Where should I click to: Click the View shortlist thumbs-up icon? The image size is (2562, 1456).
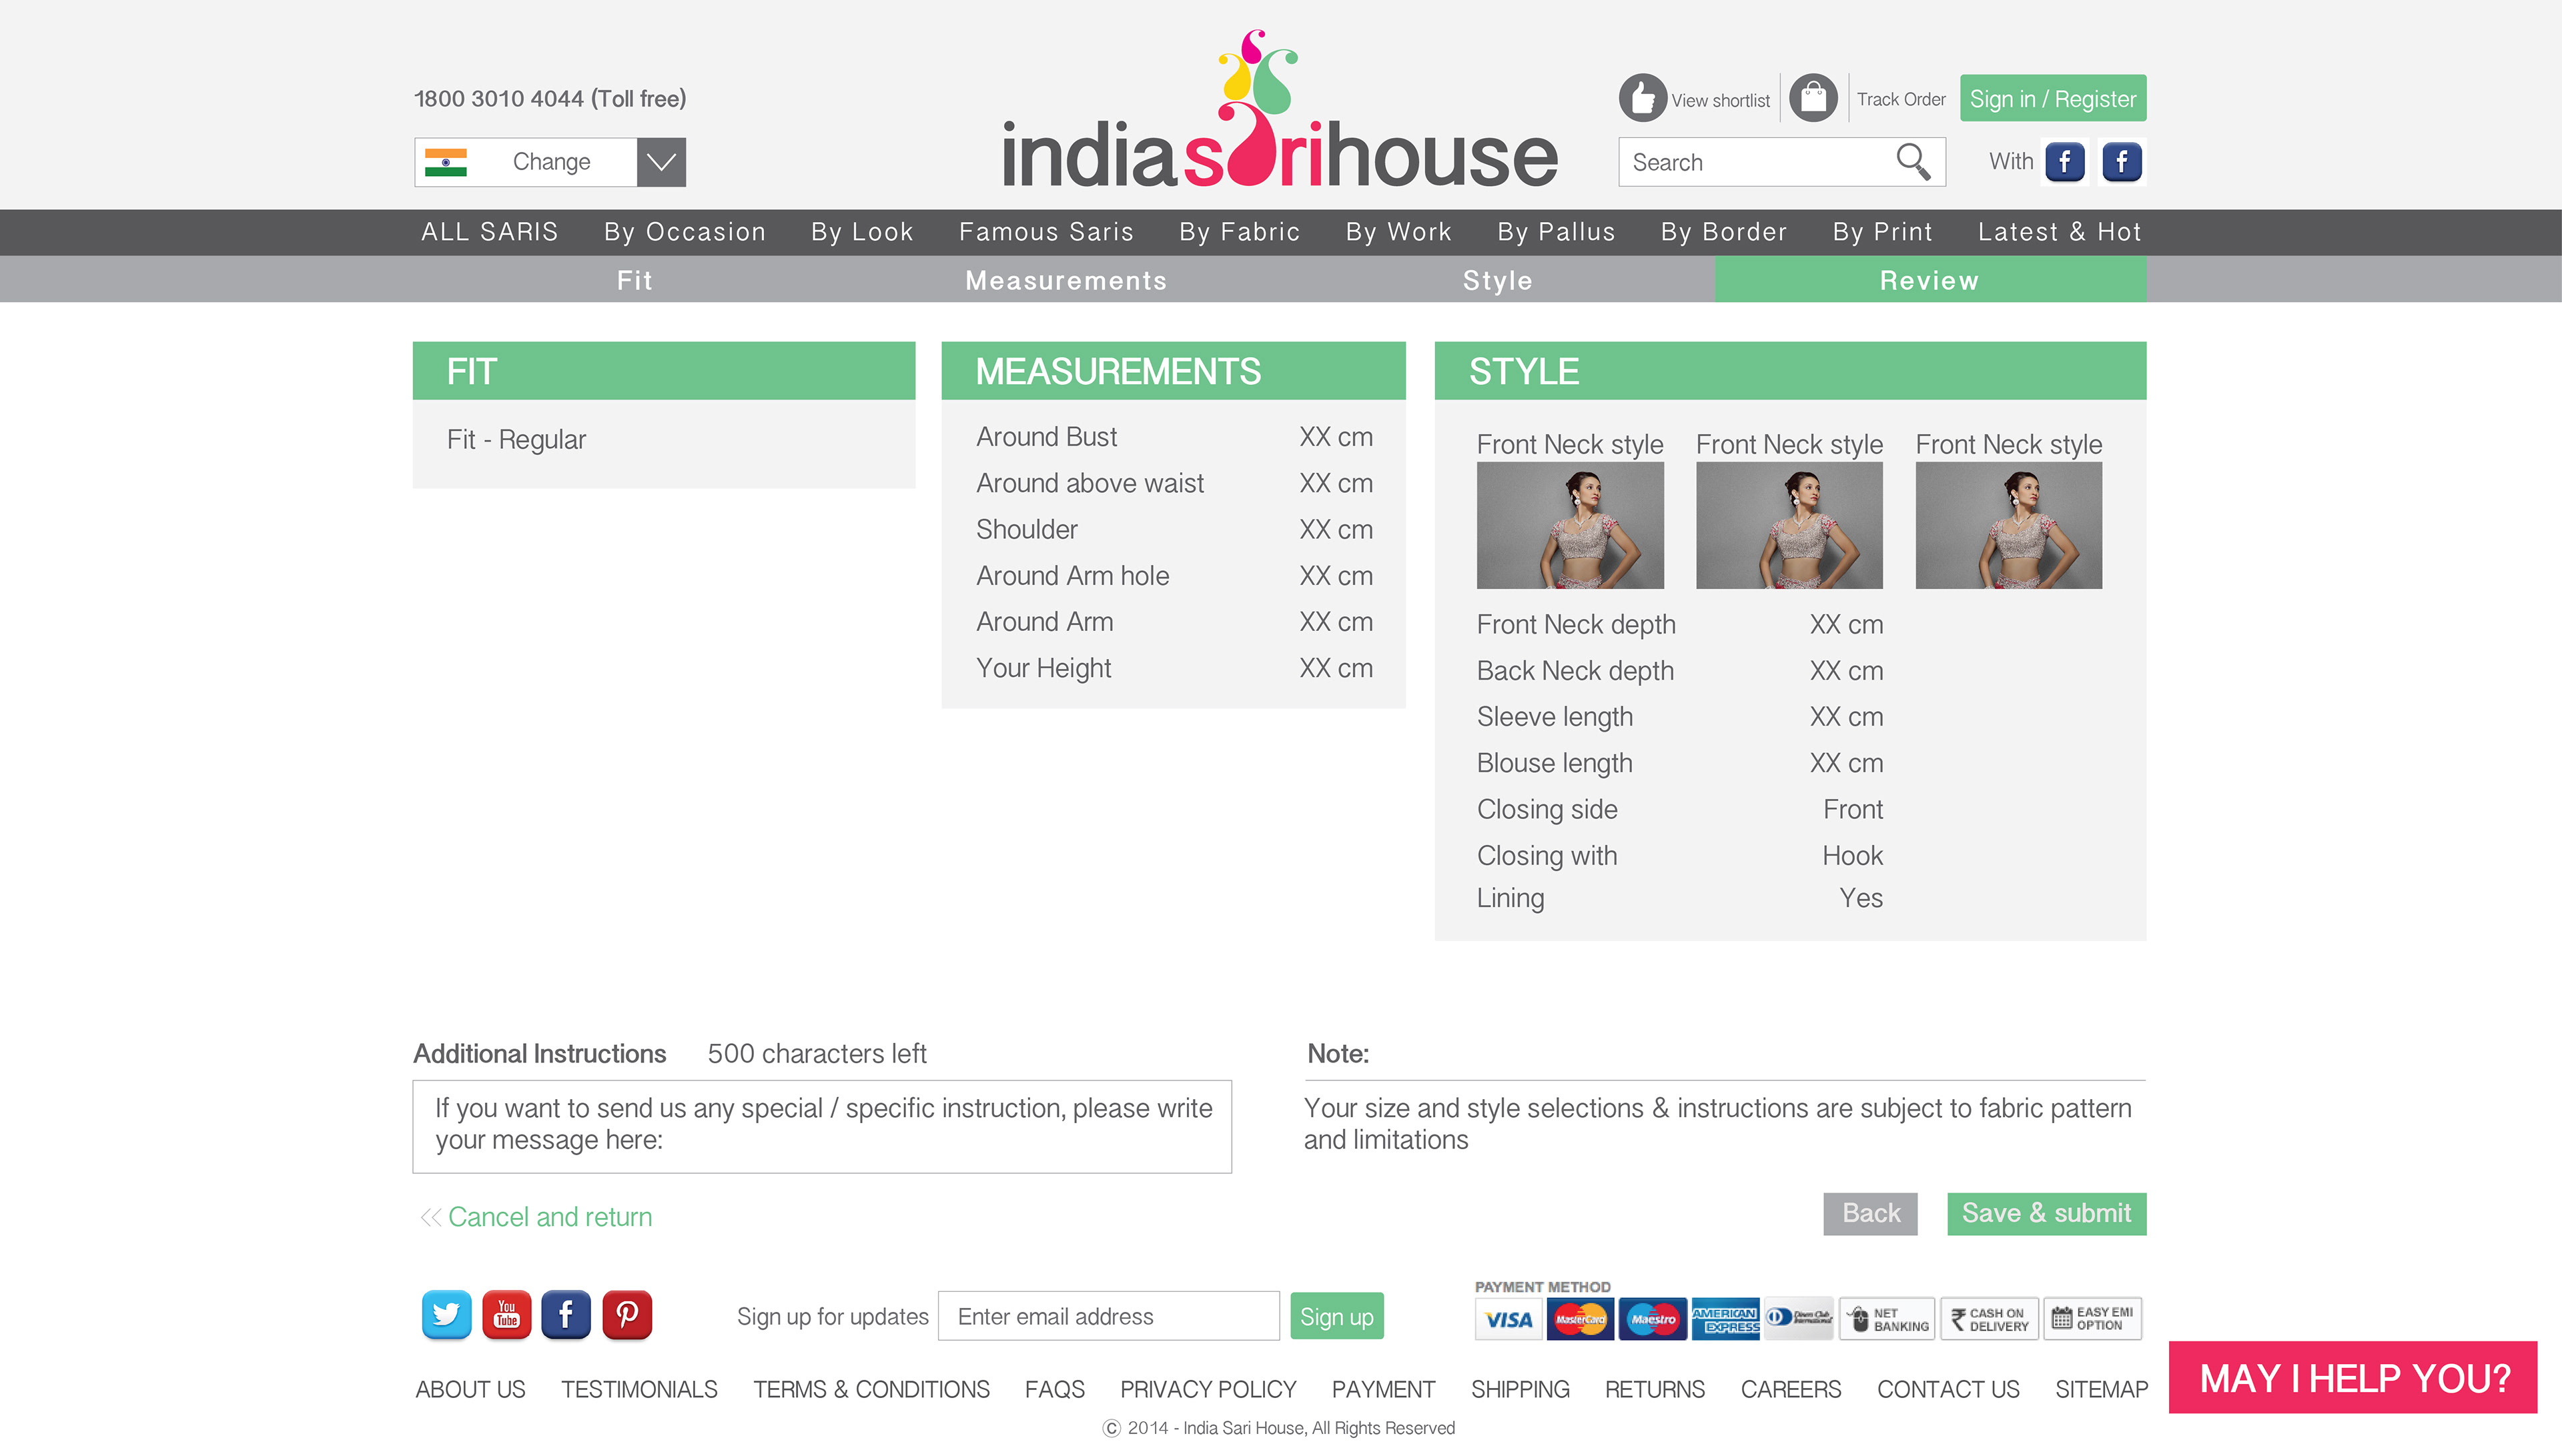pos(1642,98)
